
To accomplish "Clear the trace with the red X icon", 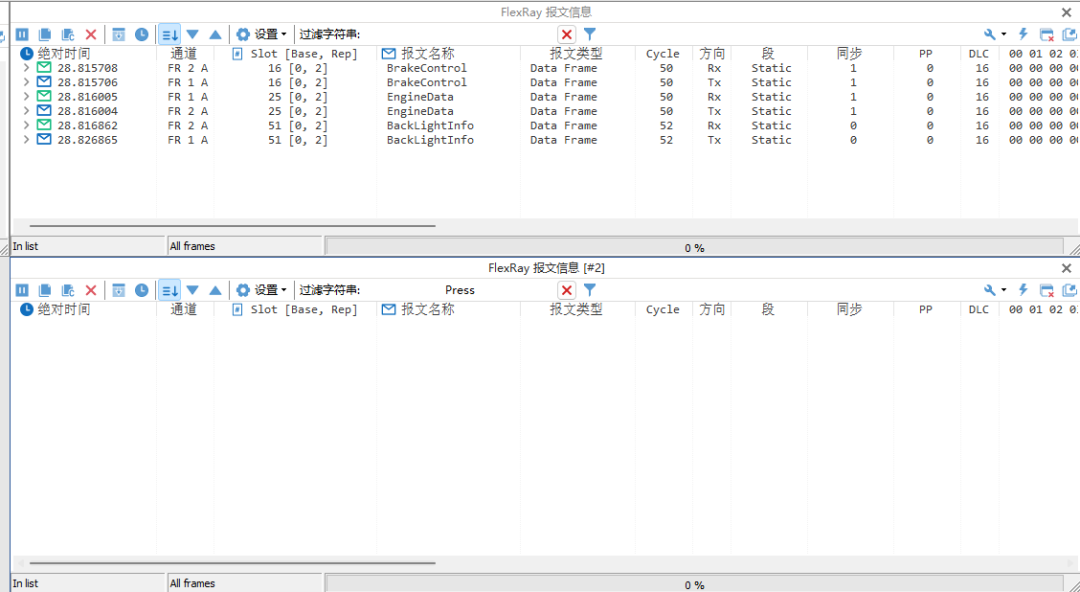I will [x=90, y=34].
